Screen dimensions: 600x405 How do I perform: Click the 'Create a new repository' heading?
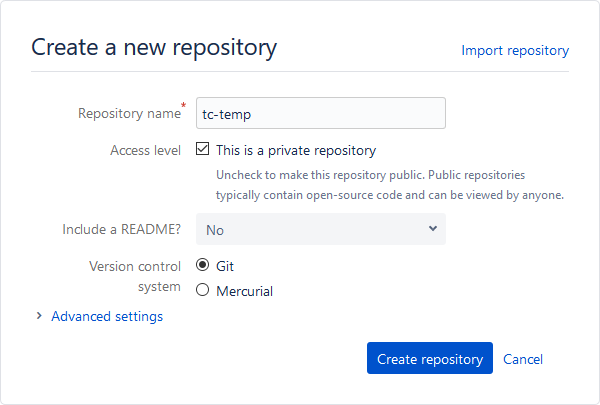point(154,47)
